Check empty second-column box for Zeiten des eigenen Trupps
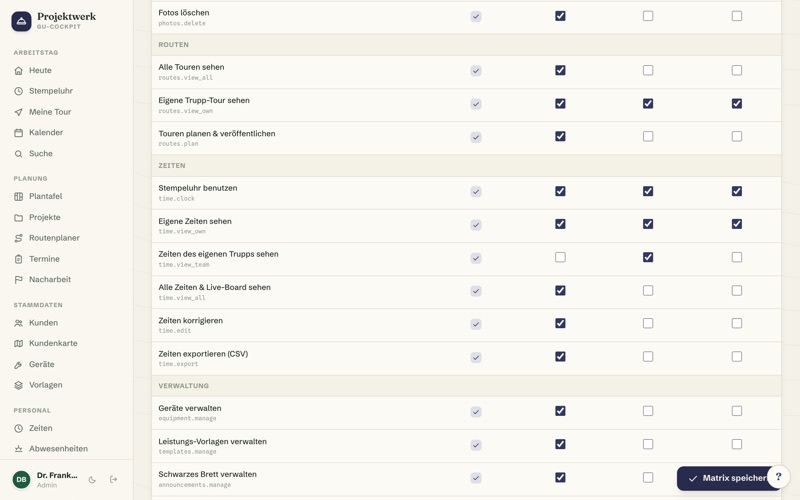This screenshot has height=500, width=800. (x=560, y=257)
